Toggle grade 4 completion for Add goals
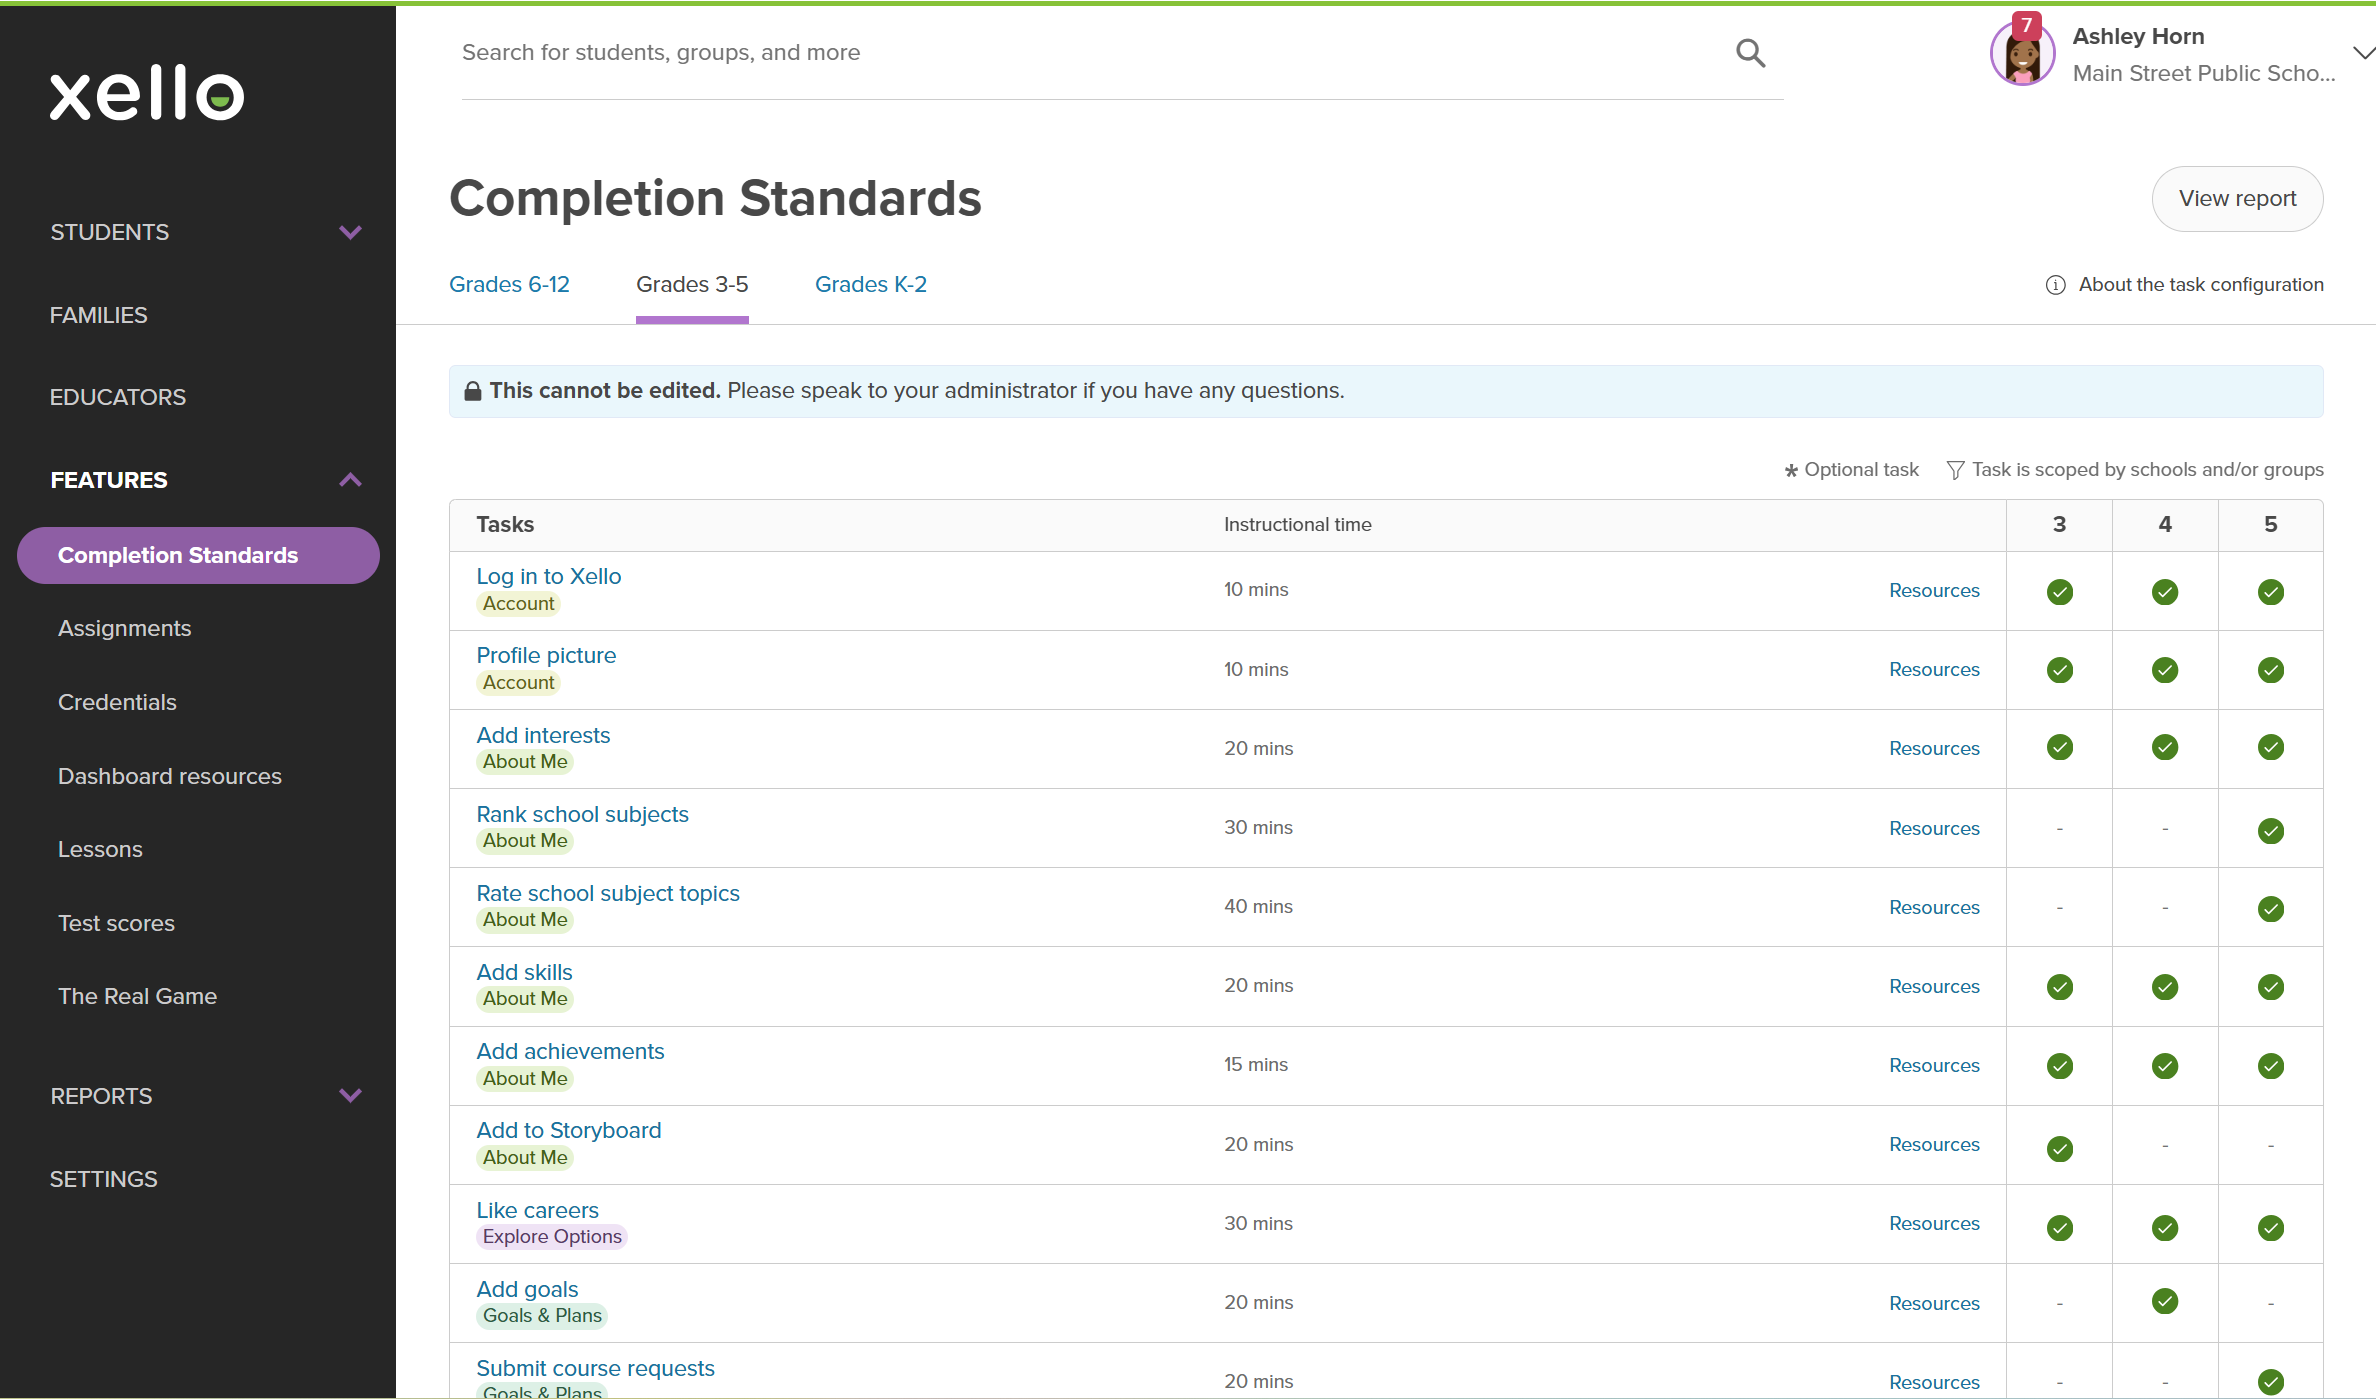This screenshot has width=2376, height=1399. [x=2164, y=1301]
